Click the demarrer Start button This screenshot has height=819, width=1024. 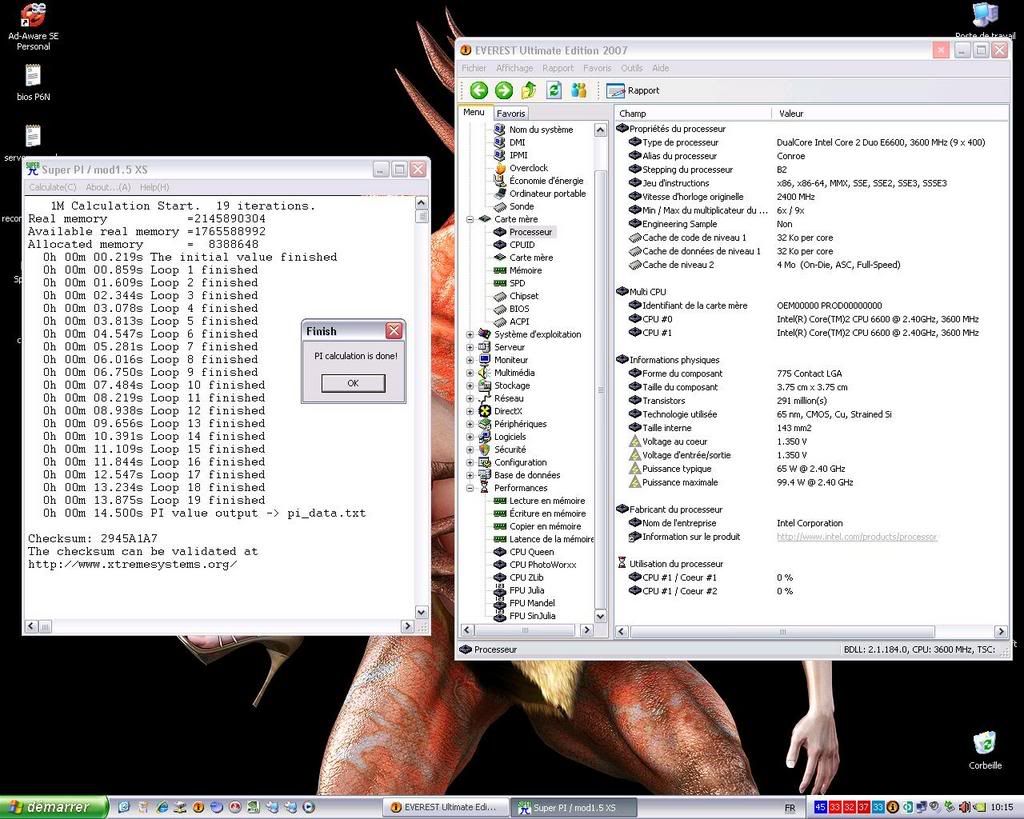[53, 807]
